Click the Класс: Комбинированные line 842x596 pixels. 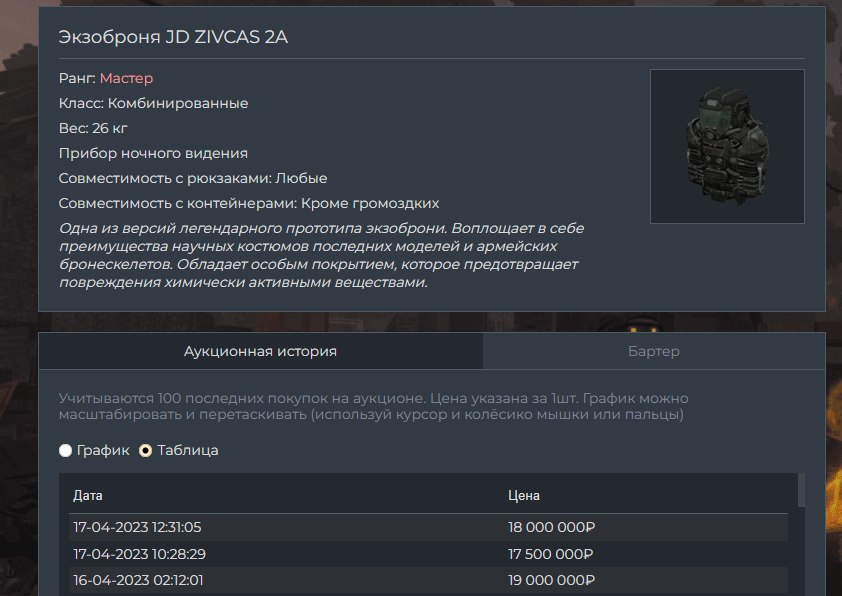tap(154, 103)
